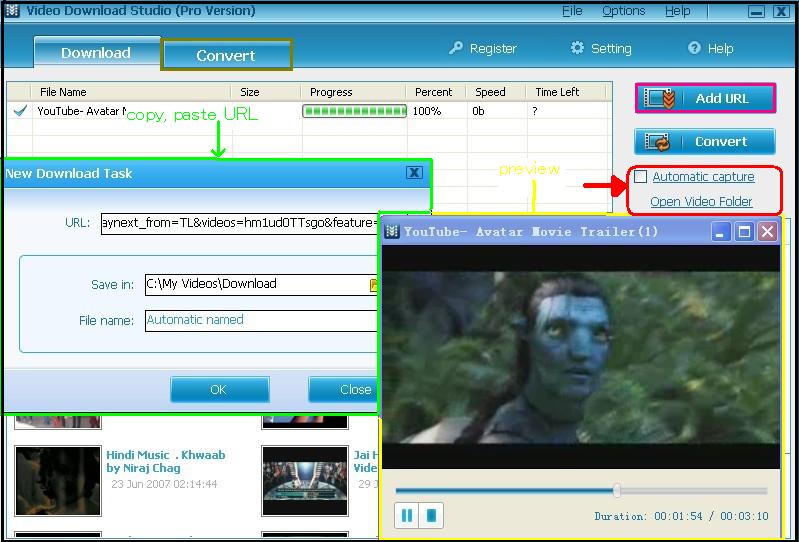Click the download progress bar for Avatar
Viewport: 799px width, 542px height.
point(355,111)
